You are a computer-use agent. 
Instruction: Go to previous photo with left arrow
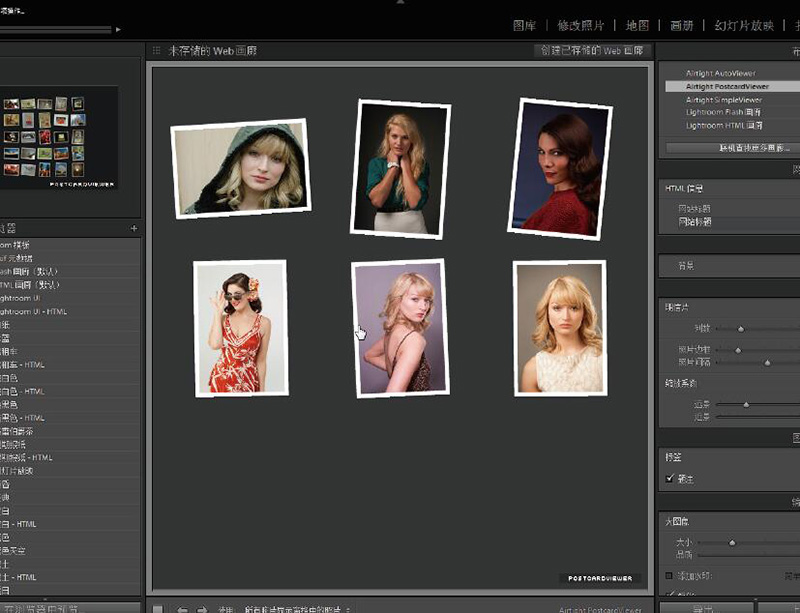pos(182,608)
